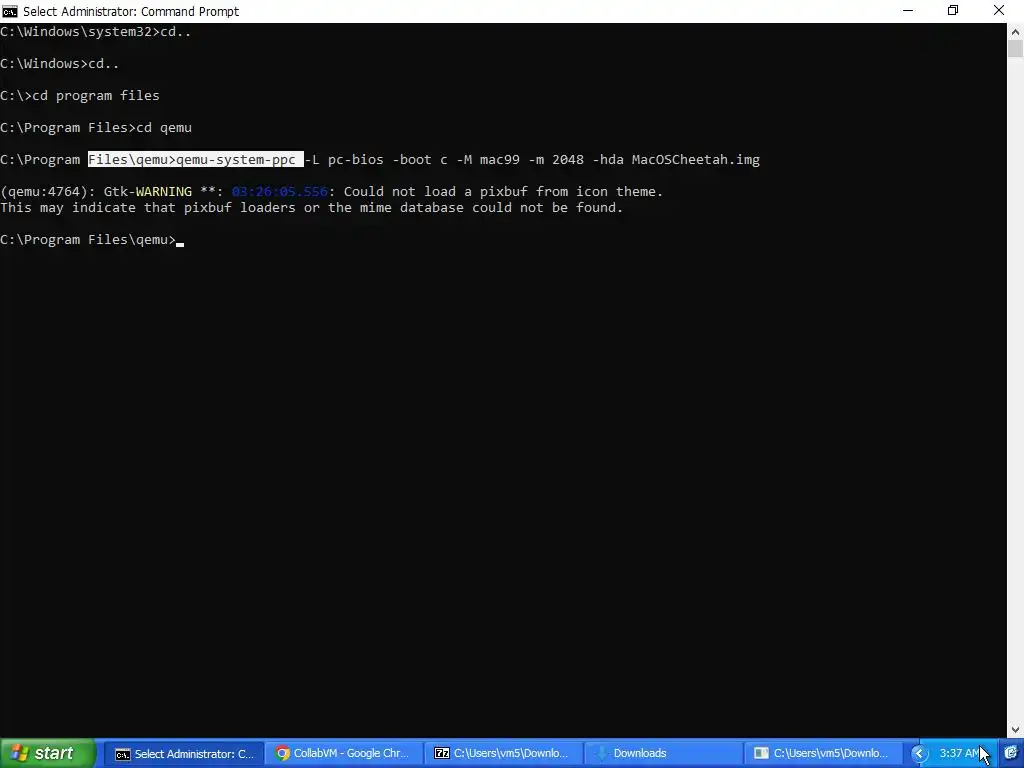Switch to CollabVM Google Chrome taskbar item
Screen dimensions: 1024x768
[343, 753]
